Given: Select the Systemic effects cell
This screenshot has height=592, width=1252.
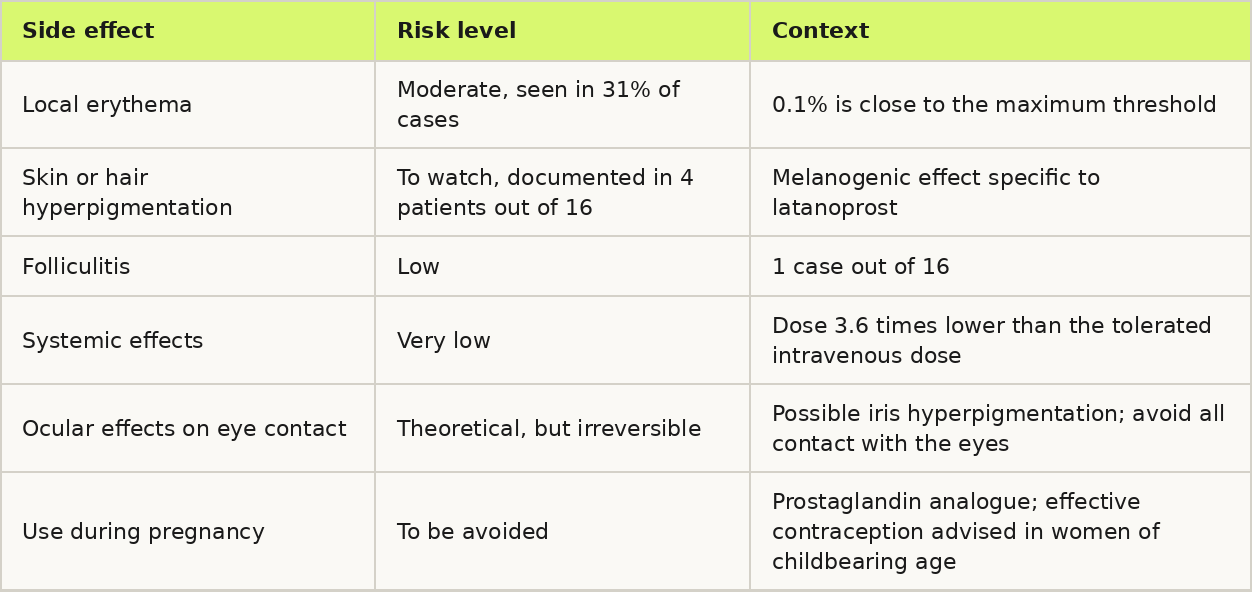Looking at the screenshot, I should pos(188,340).
